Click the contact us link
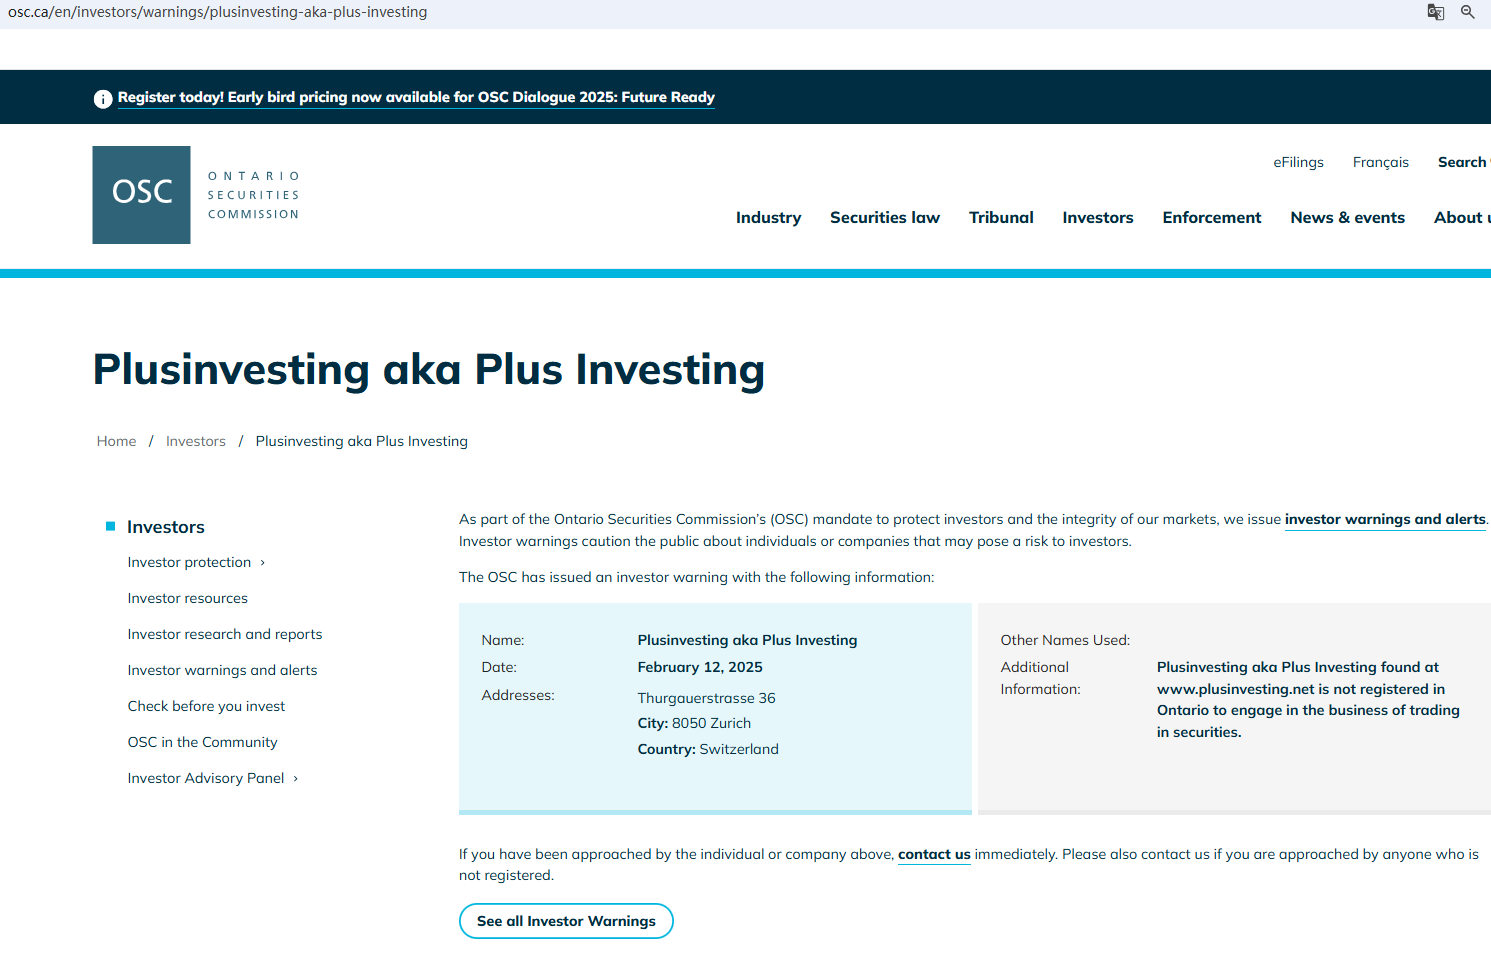This screenshot has height=962, width=1491. tap(934, 855)
